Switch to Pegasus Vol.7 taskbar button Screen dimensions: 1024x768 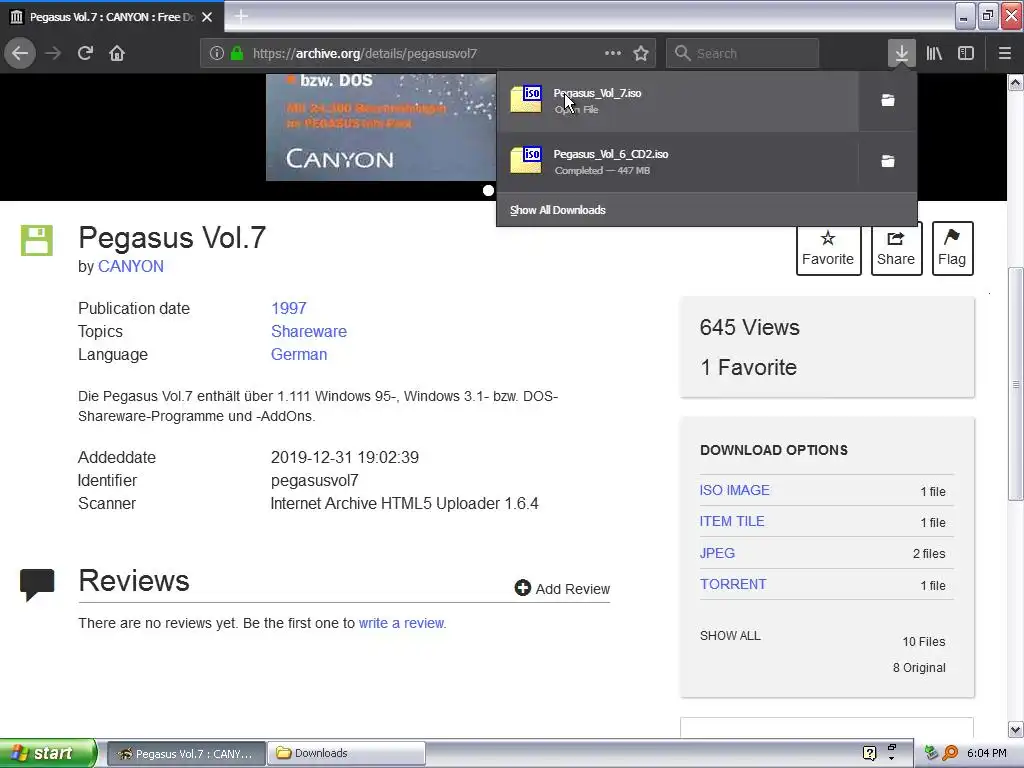click(186, 754)
